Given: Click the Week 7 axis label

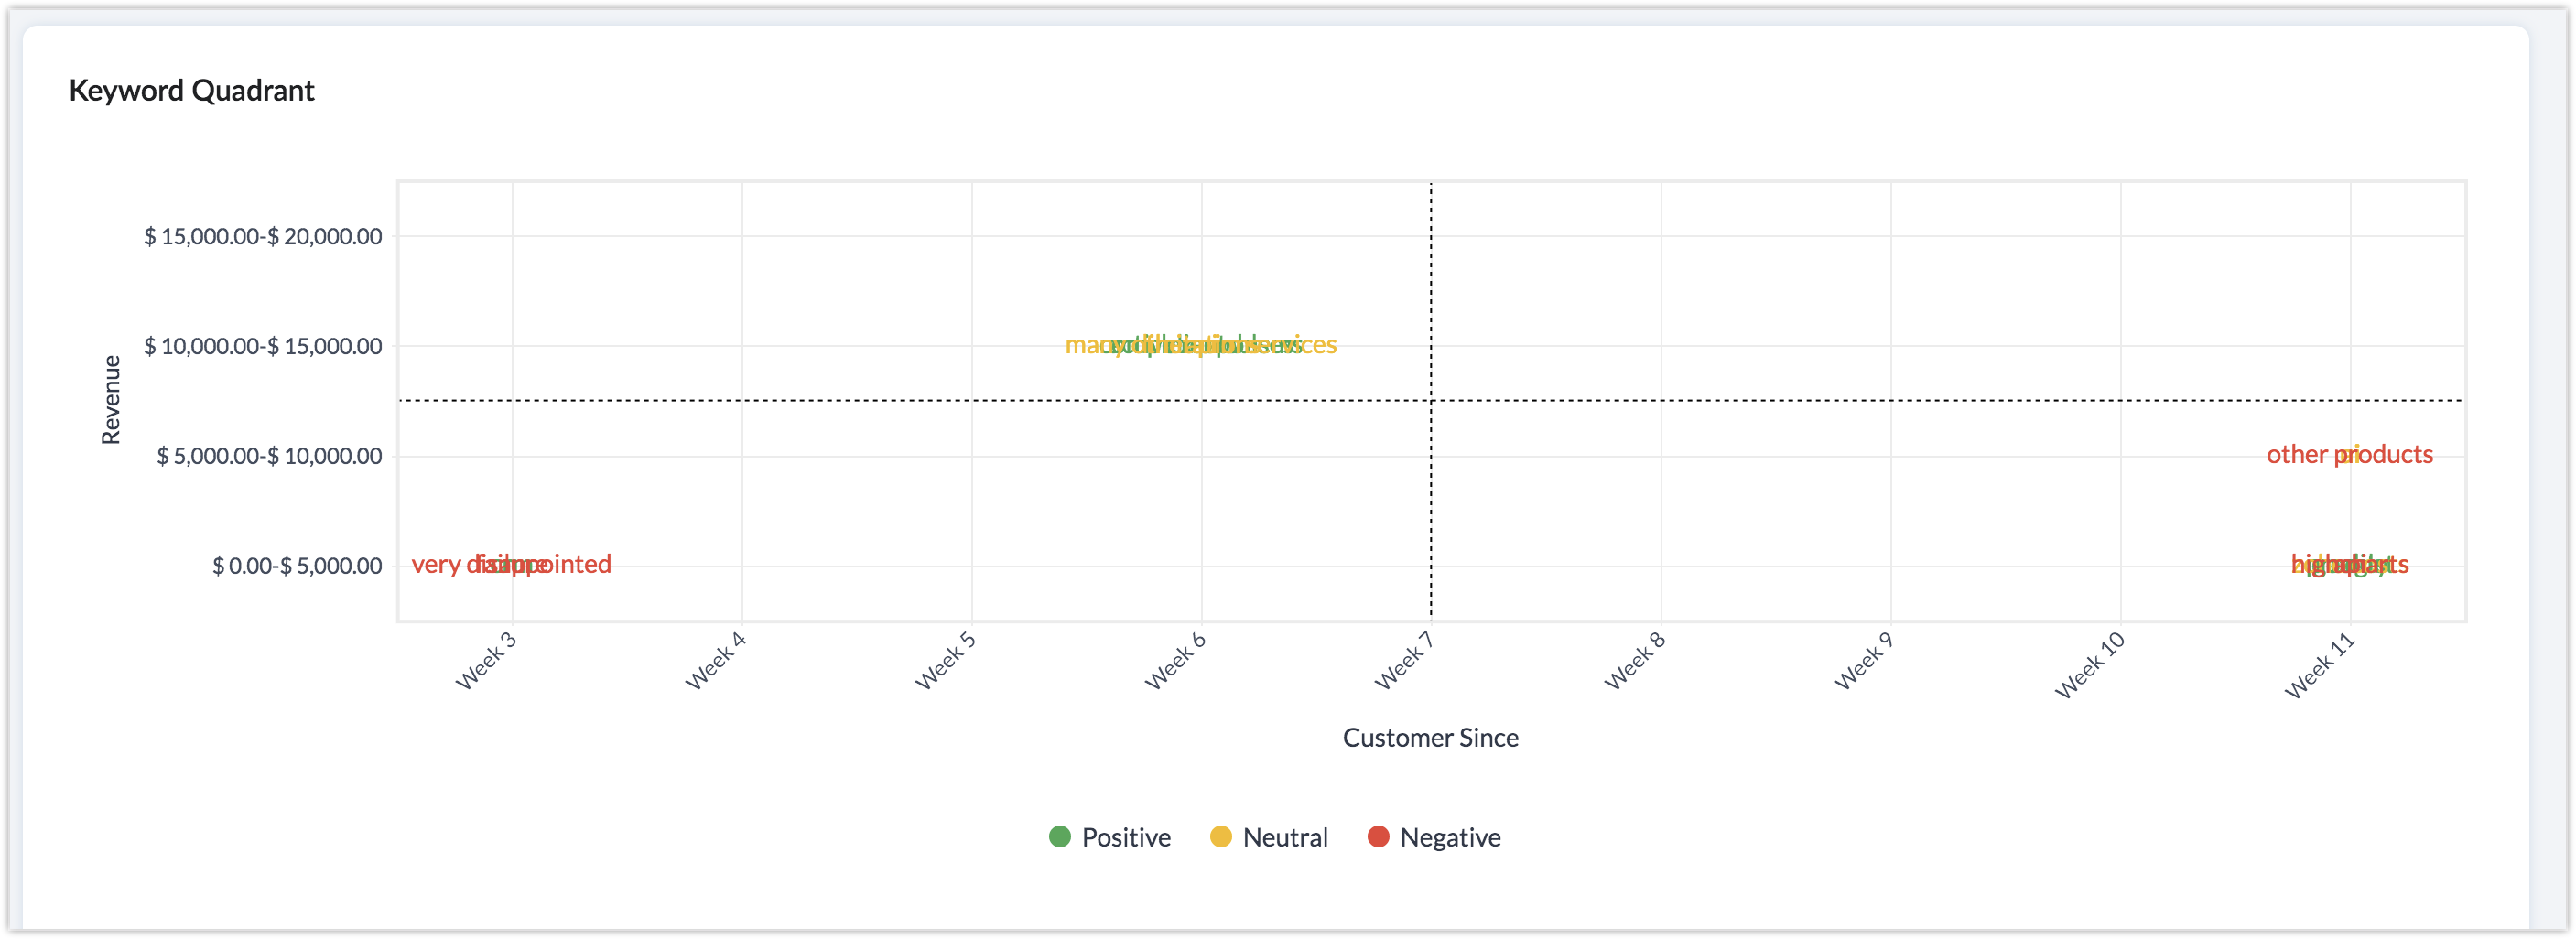Looking at the screenshot, I should (x=1405, y=661).
